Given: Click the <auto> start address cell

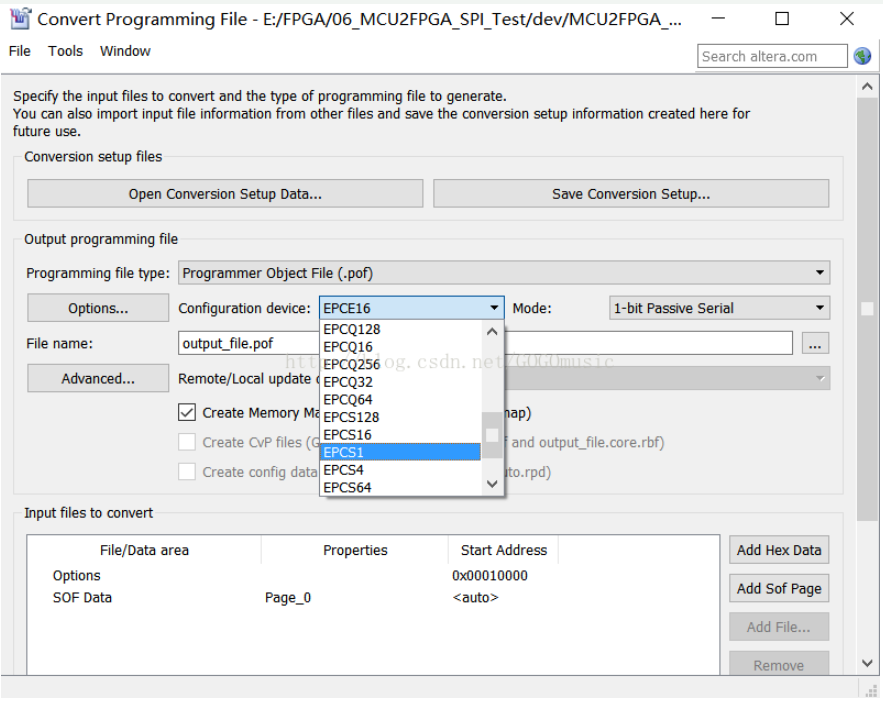Looking at the screenshot, I should (x=475, y=597).
